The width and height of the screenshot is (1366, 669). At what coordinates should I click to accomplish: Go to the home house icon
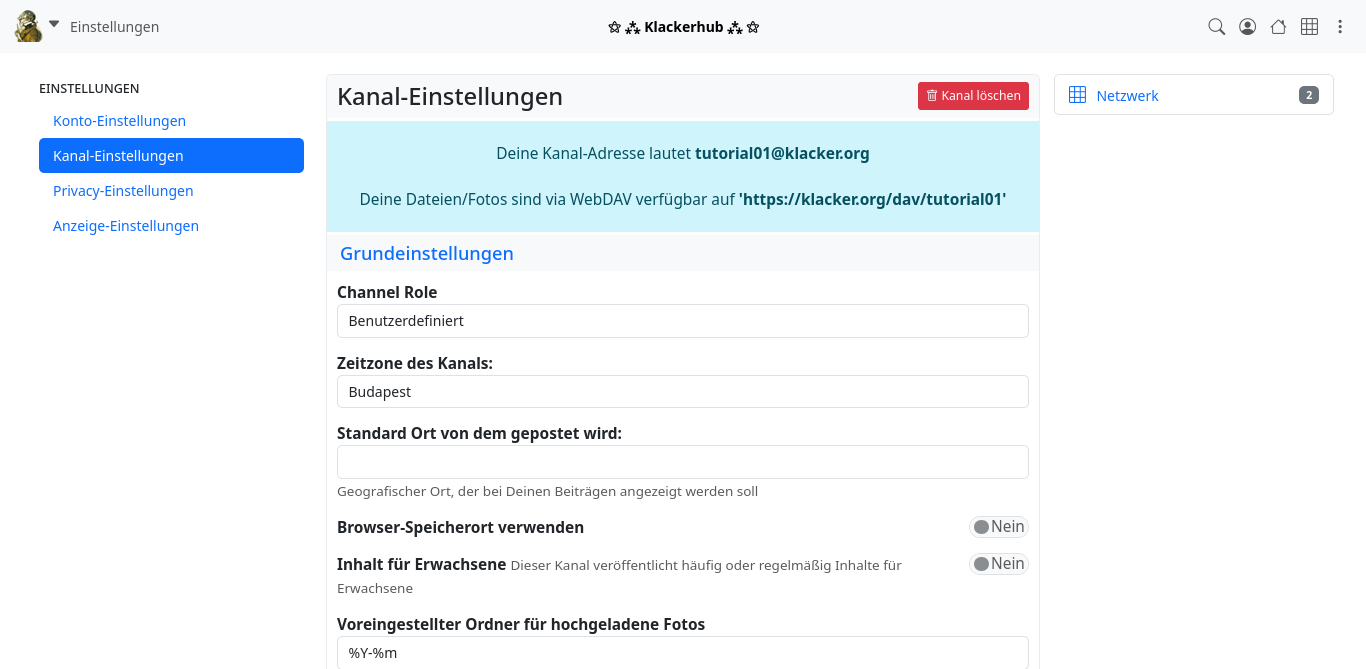coord(1278,27)
